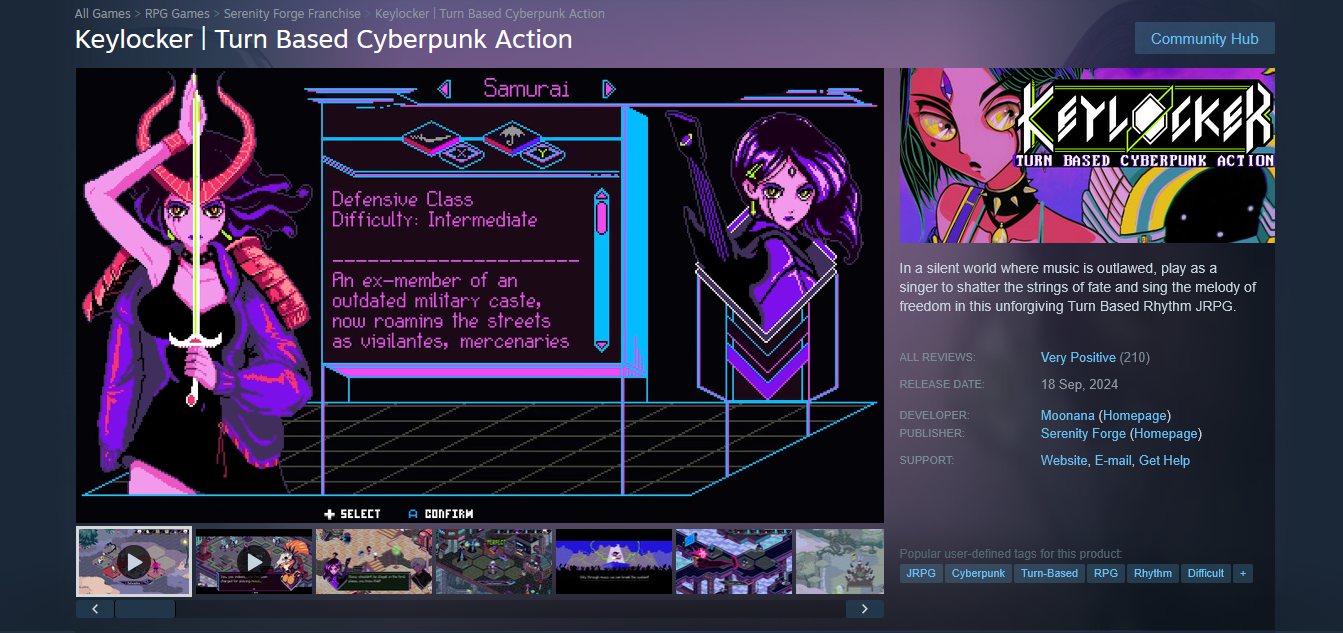The width and height of the screenshot is (1343, 633).
Task: Open the developer Homepage link
Action: point(1134,415)
